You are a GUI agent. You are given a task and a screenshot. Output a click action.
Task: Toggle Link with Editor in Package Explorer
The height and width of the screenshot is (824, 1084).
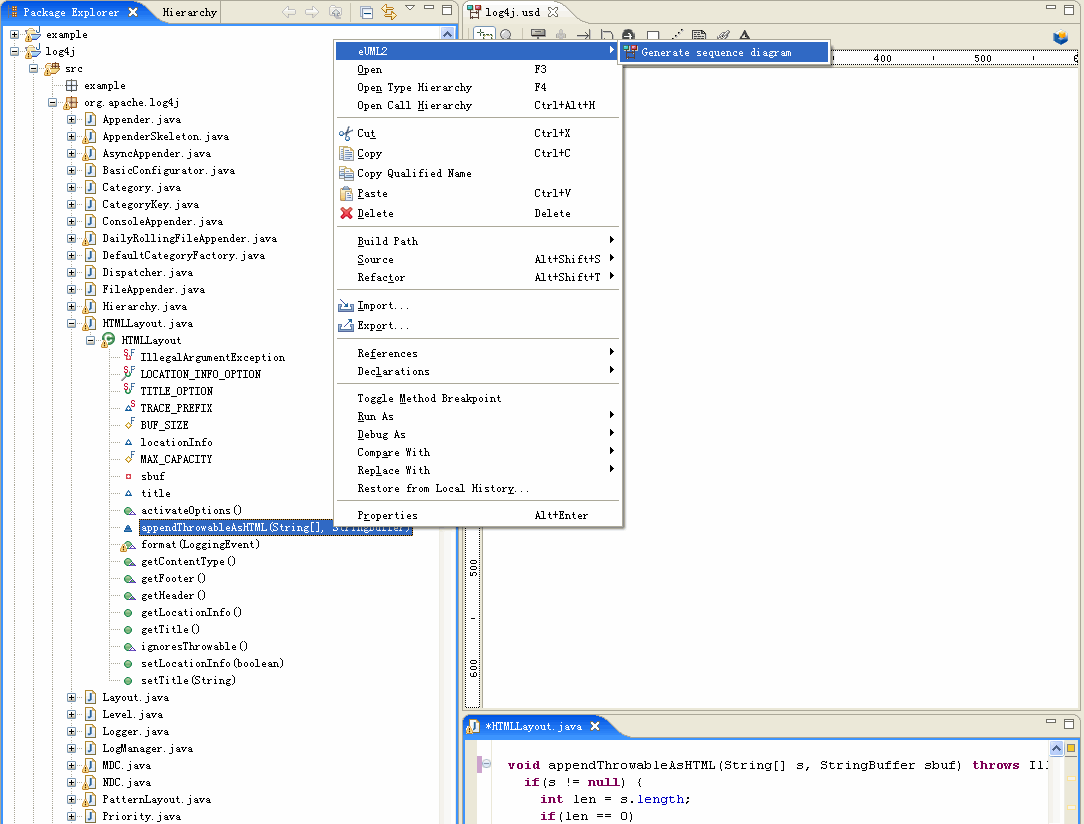click(x=389, y=13)
